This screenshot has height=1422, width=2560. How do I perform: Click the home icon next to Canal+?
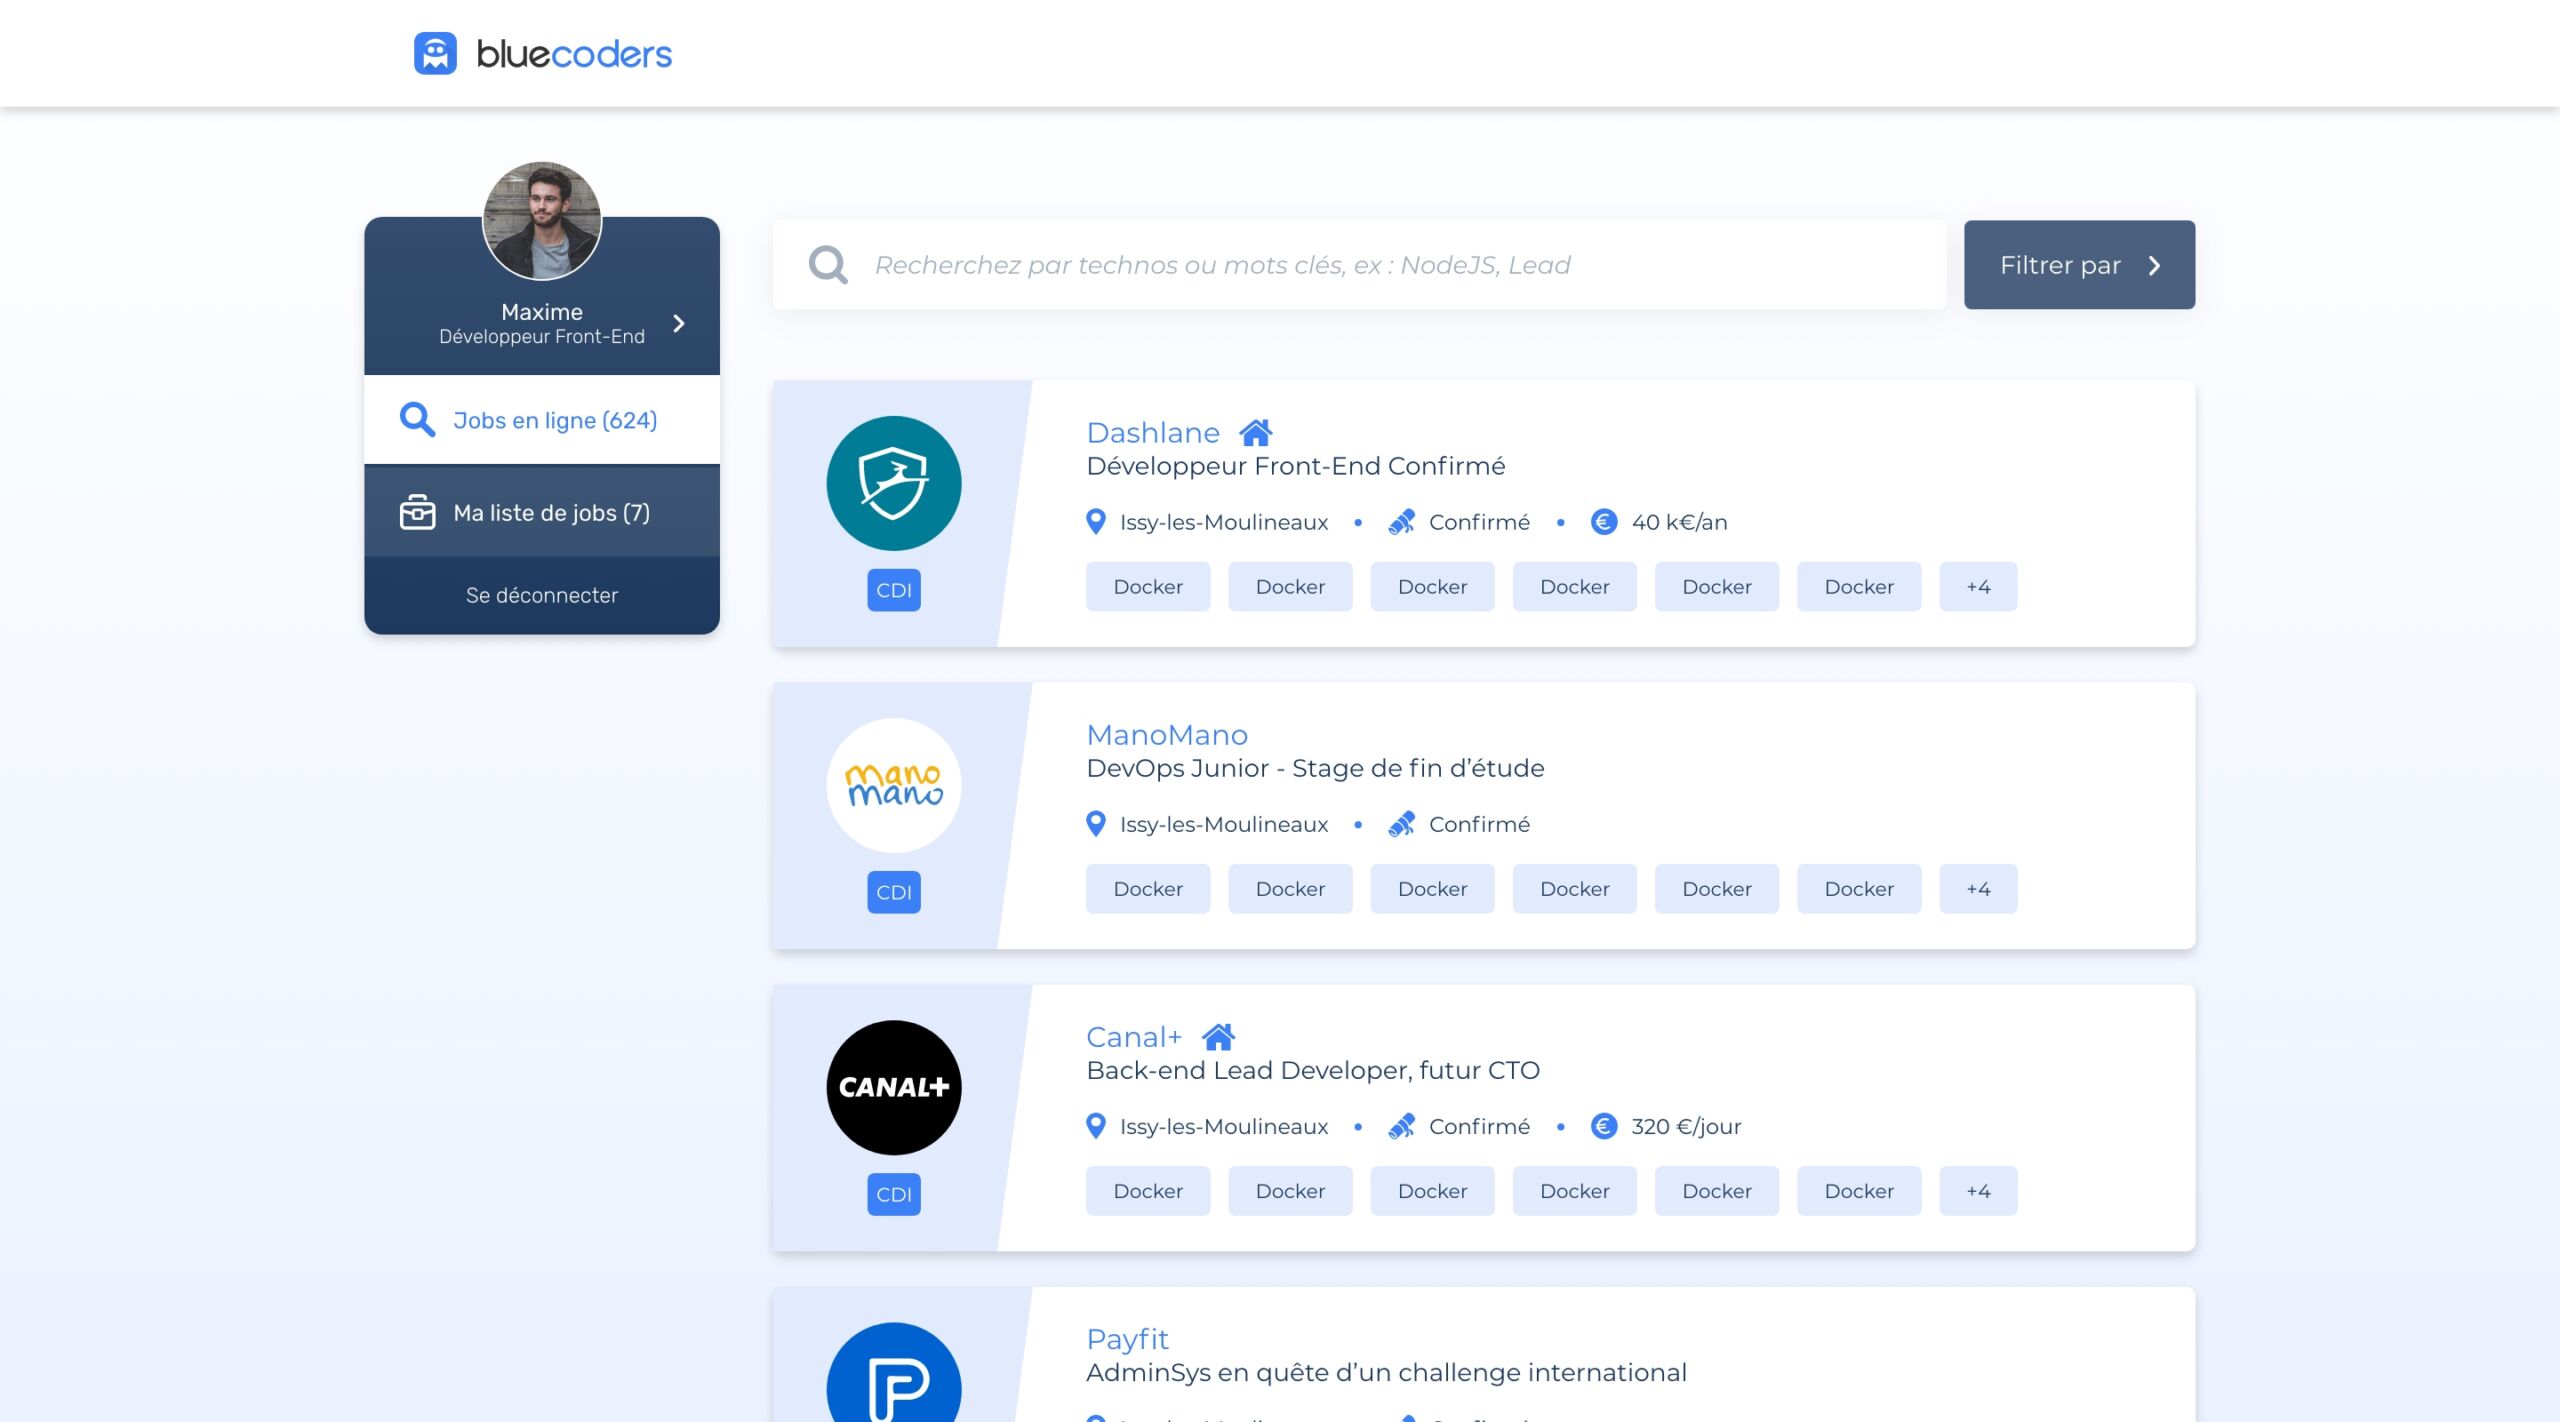click(x=1218, y=1037)
